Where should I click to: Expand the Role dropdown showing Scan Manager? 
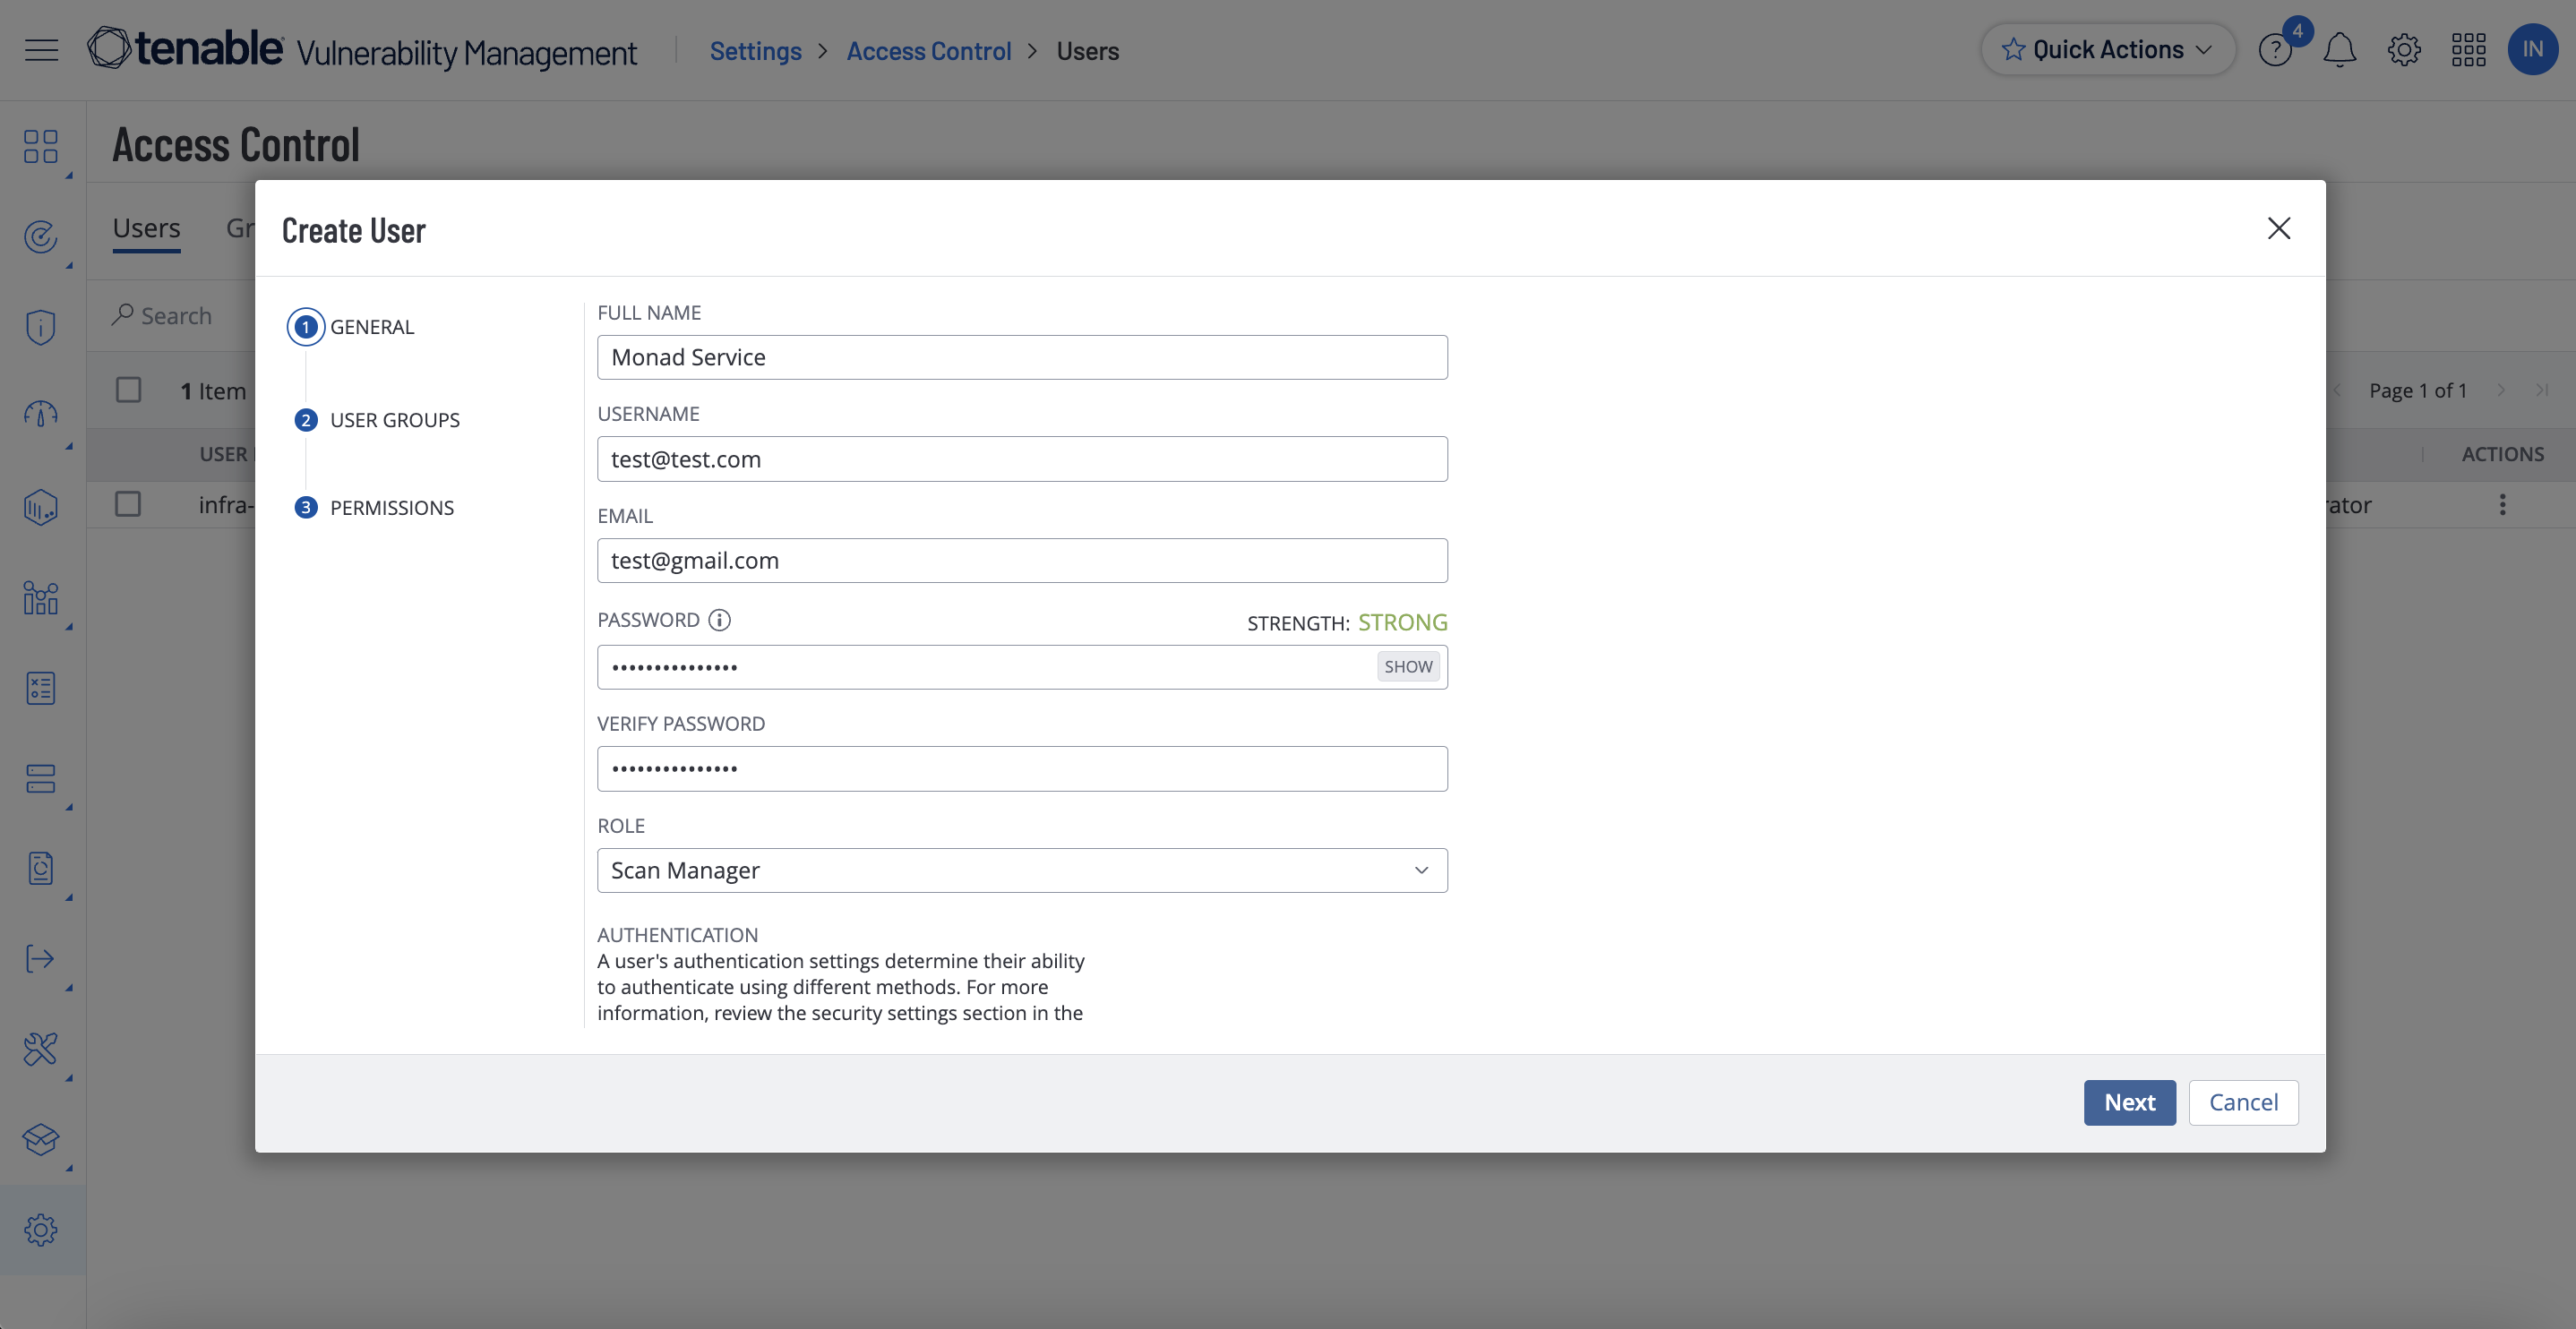(1022, 870)
